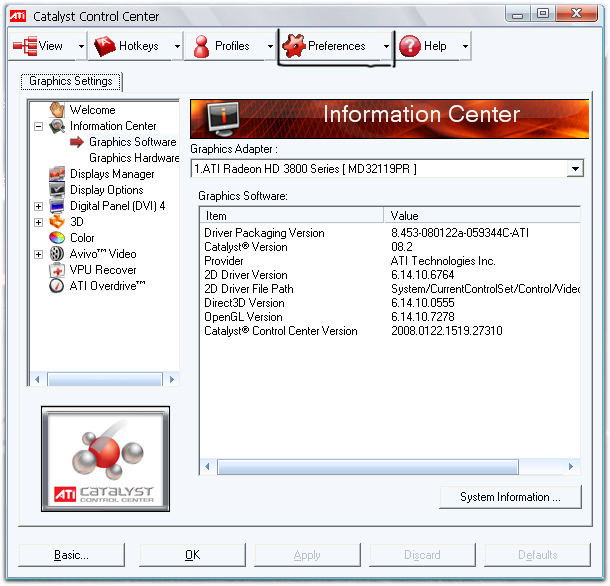The width and height of the screenshot is (610, 586).
Task: Select Graphics Software in the tree
Action: pyautogui.click(x=133, y=142)
